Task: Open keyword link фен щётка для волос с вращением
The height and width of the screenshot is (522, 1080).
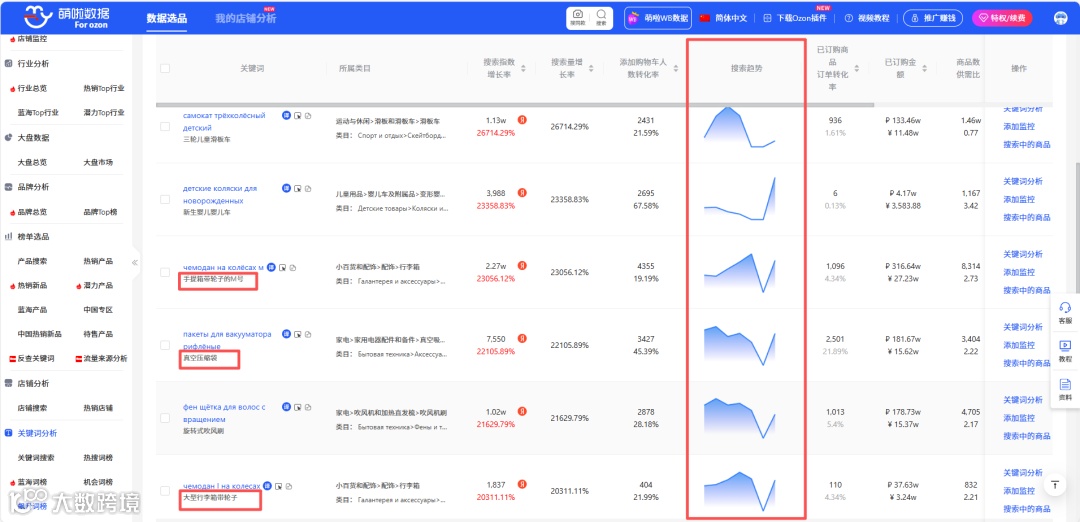Action: pyautogui.click(x=224, y=413)
